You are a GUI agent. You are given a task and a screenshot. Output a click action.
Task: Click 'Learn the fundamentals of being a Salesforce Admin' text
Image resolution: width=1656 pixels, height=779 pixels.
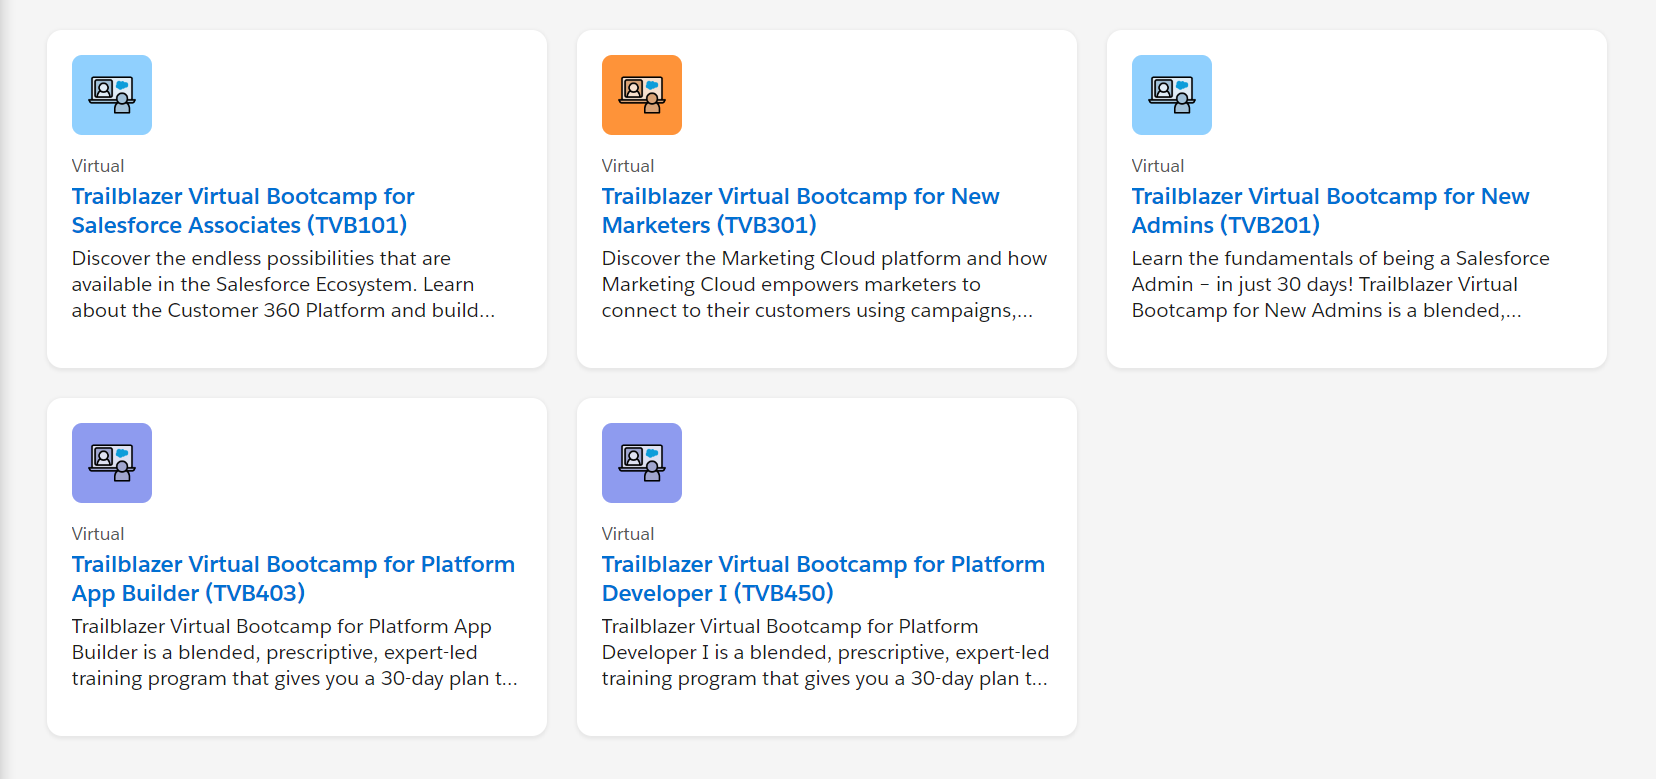pos(1341,285)
